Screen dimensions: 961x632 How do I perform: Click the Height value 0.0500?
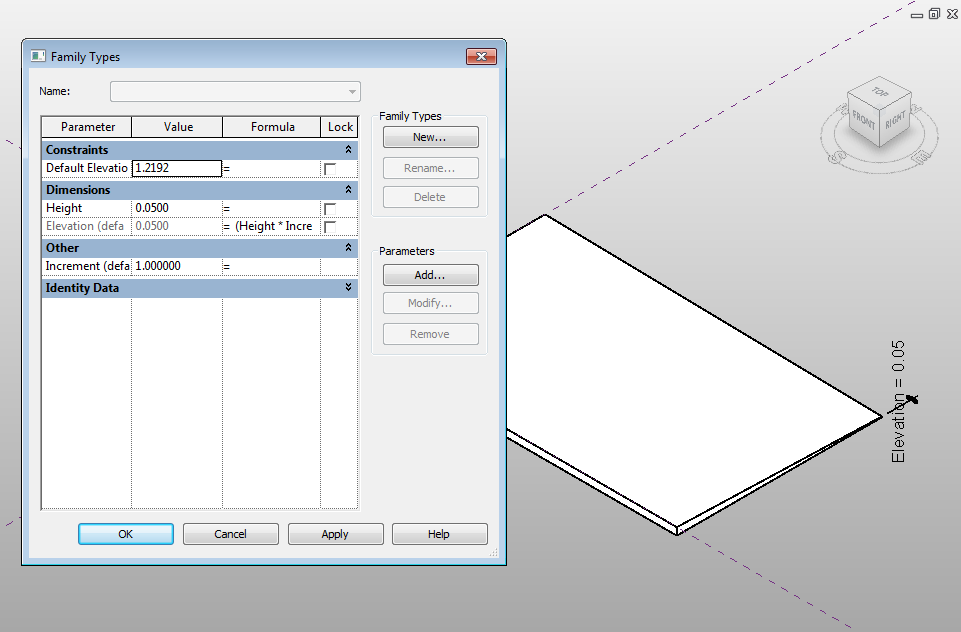177,208
